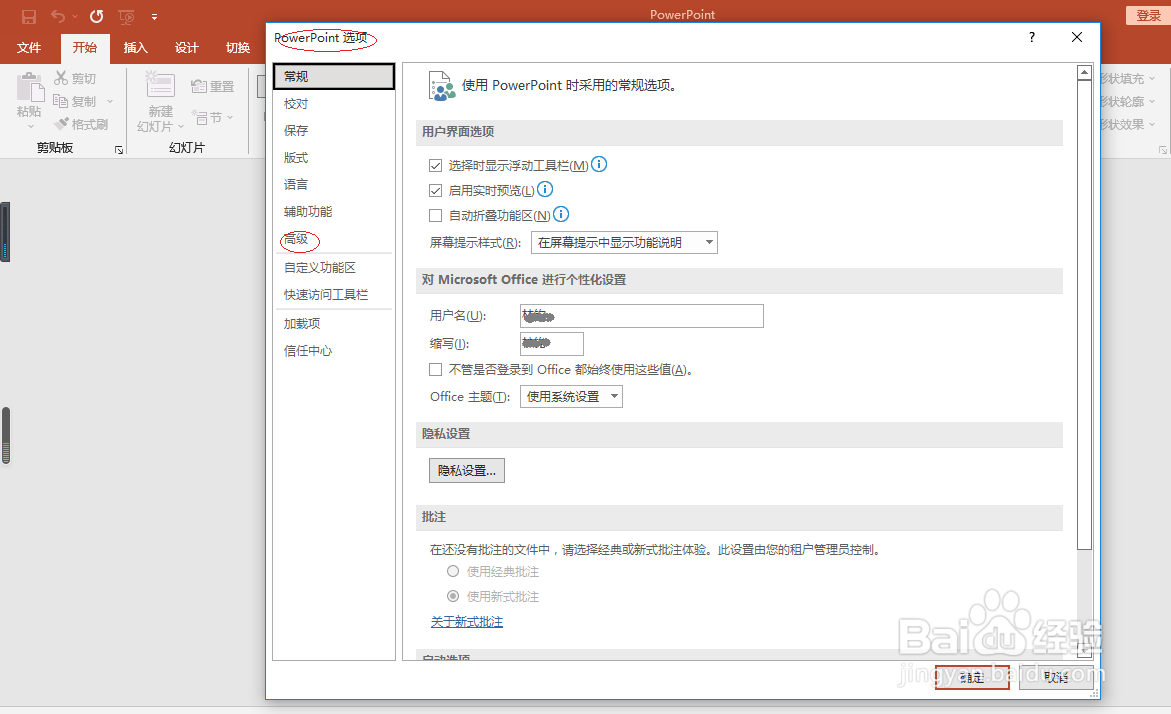Viewport: 1171px width, 714px height.
Task: Click the options pane vertical scrollbar thumb
Action: click(x=1084, y=314)
